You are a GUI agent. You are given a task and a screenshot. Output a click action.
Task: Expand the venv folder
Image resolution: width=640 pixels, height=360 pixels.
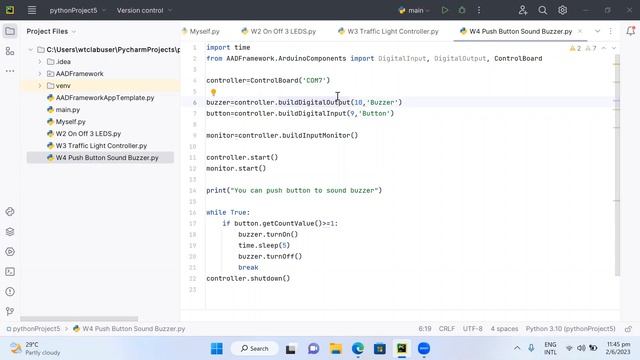(40, 86)
